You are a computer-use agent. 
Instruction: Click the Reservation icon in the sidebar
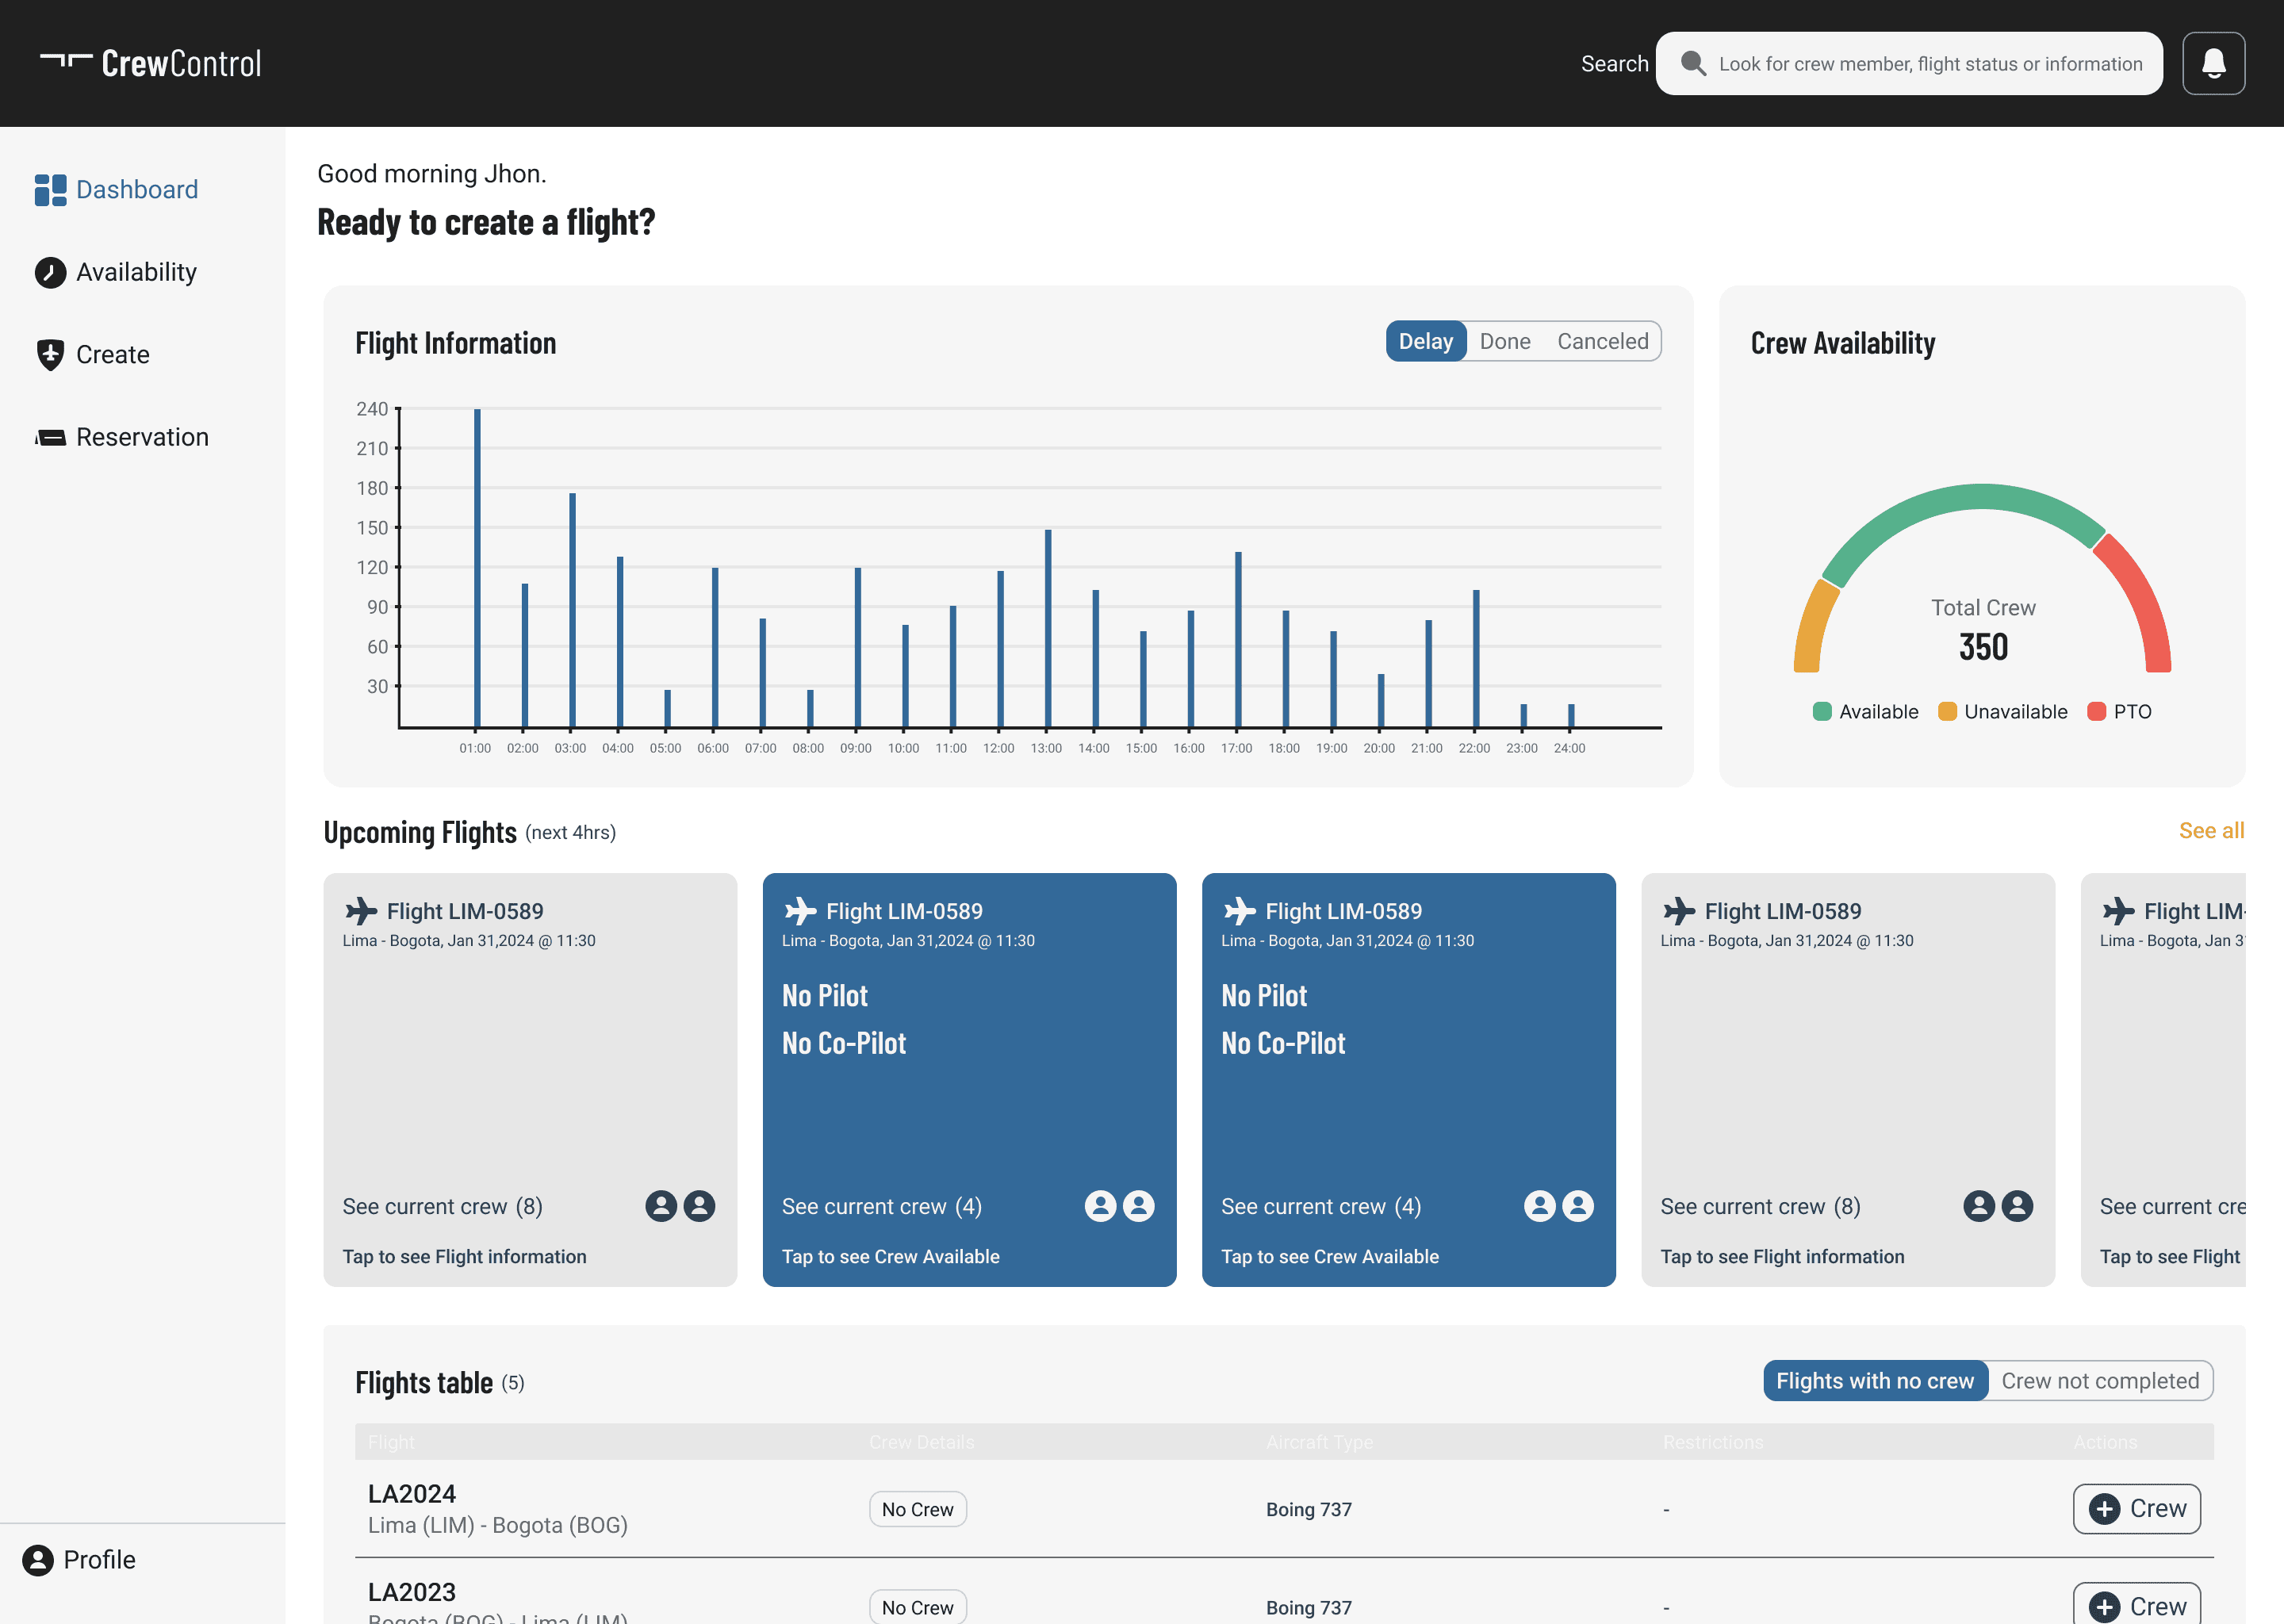[50, 437]
